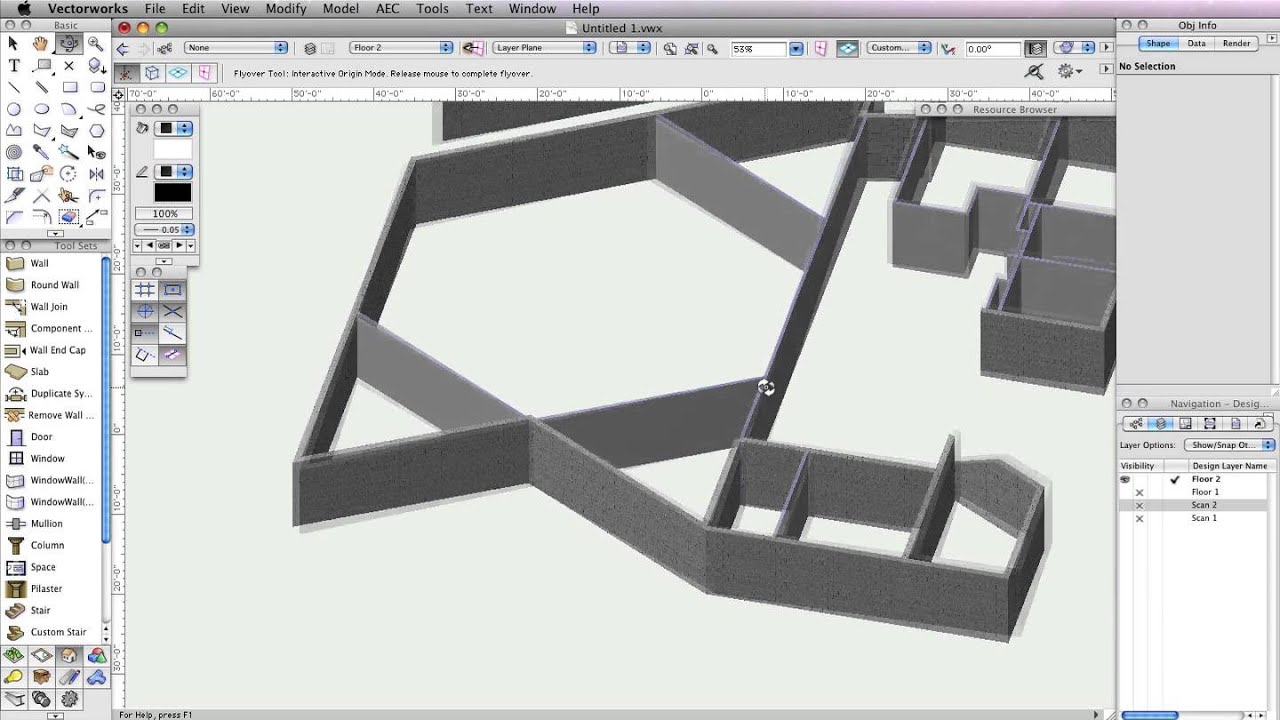Open the Tools menu
The width and height of the screenshot is (1280, 720).
coord(432,8)
